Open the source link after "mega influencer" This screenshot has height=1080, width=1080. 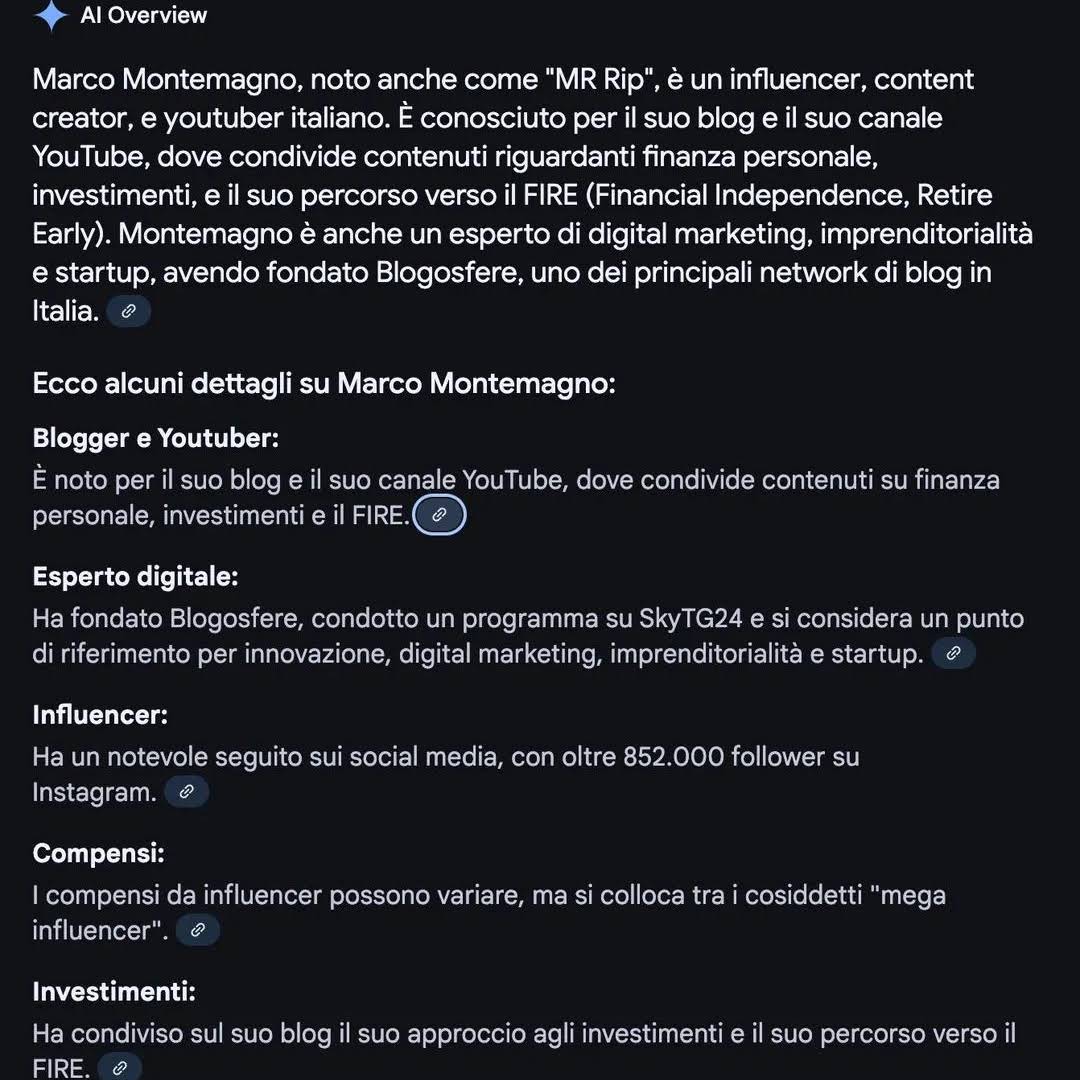point(198,930)
